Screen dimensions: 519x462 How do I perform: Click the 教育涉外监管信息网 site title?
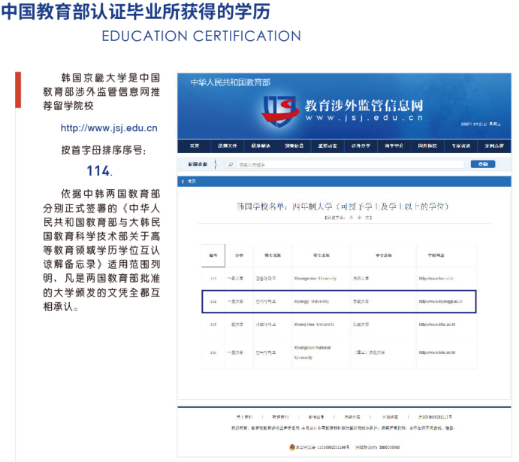pyautogui.click(x=364, y=106)
